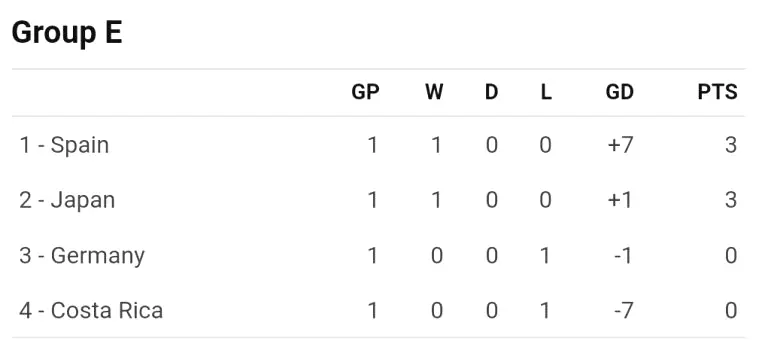The width and height of the screenshot is (768, 362).
Task: Select the PTS column header
Action: [718, 92]
